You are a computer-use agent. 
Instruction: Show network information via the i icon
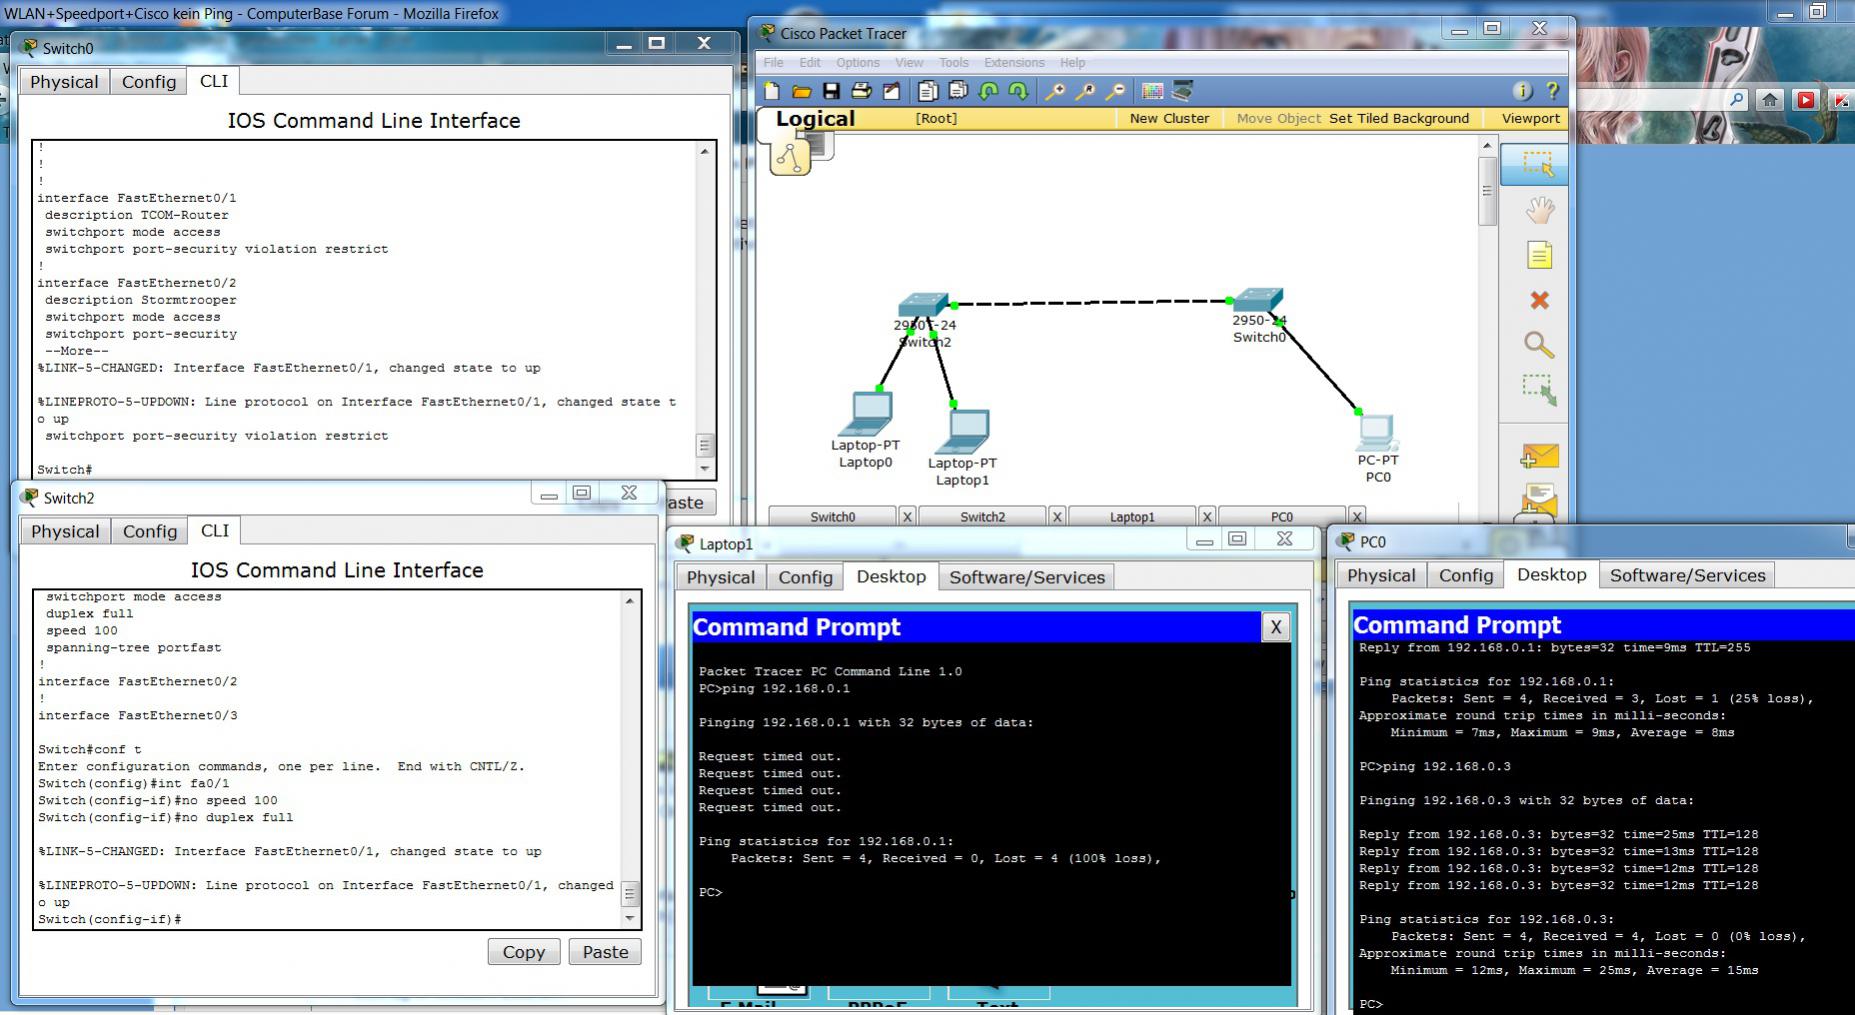(x=1522, y=91)
